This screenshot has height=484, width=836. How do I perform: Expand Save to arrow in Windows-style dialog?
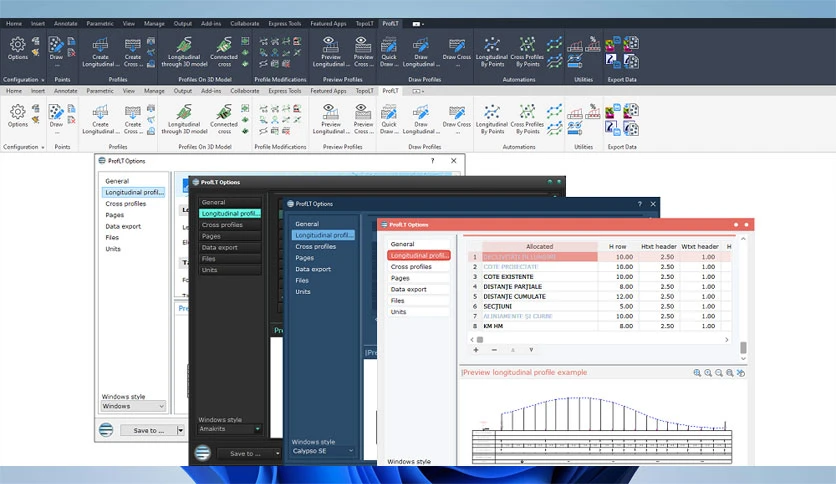180,430
